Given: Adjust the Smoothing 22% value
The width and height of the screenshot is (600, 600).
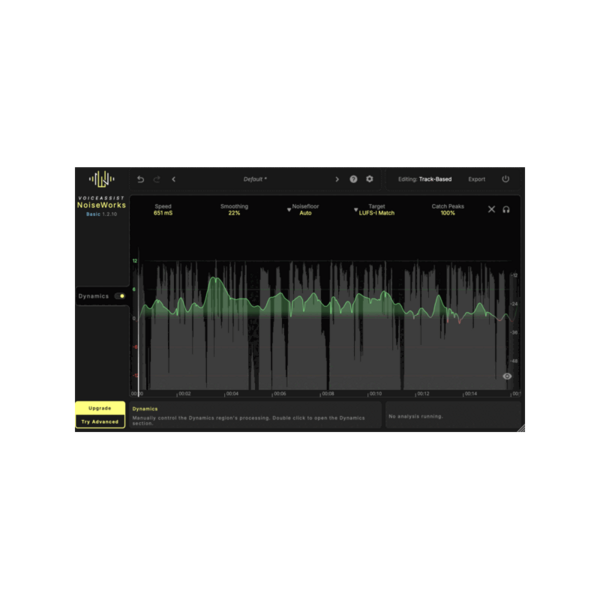Looking at the screenshot, I should point(234,210).
